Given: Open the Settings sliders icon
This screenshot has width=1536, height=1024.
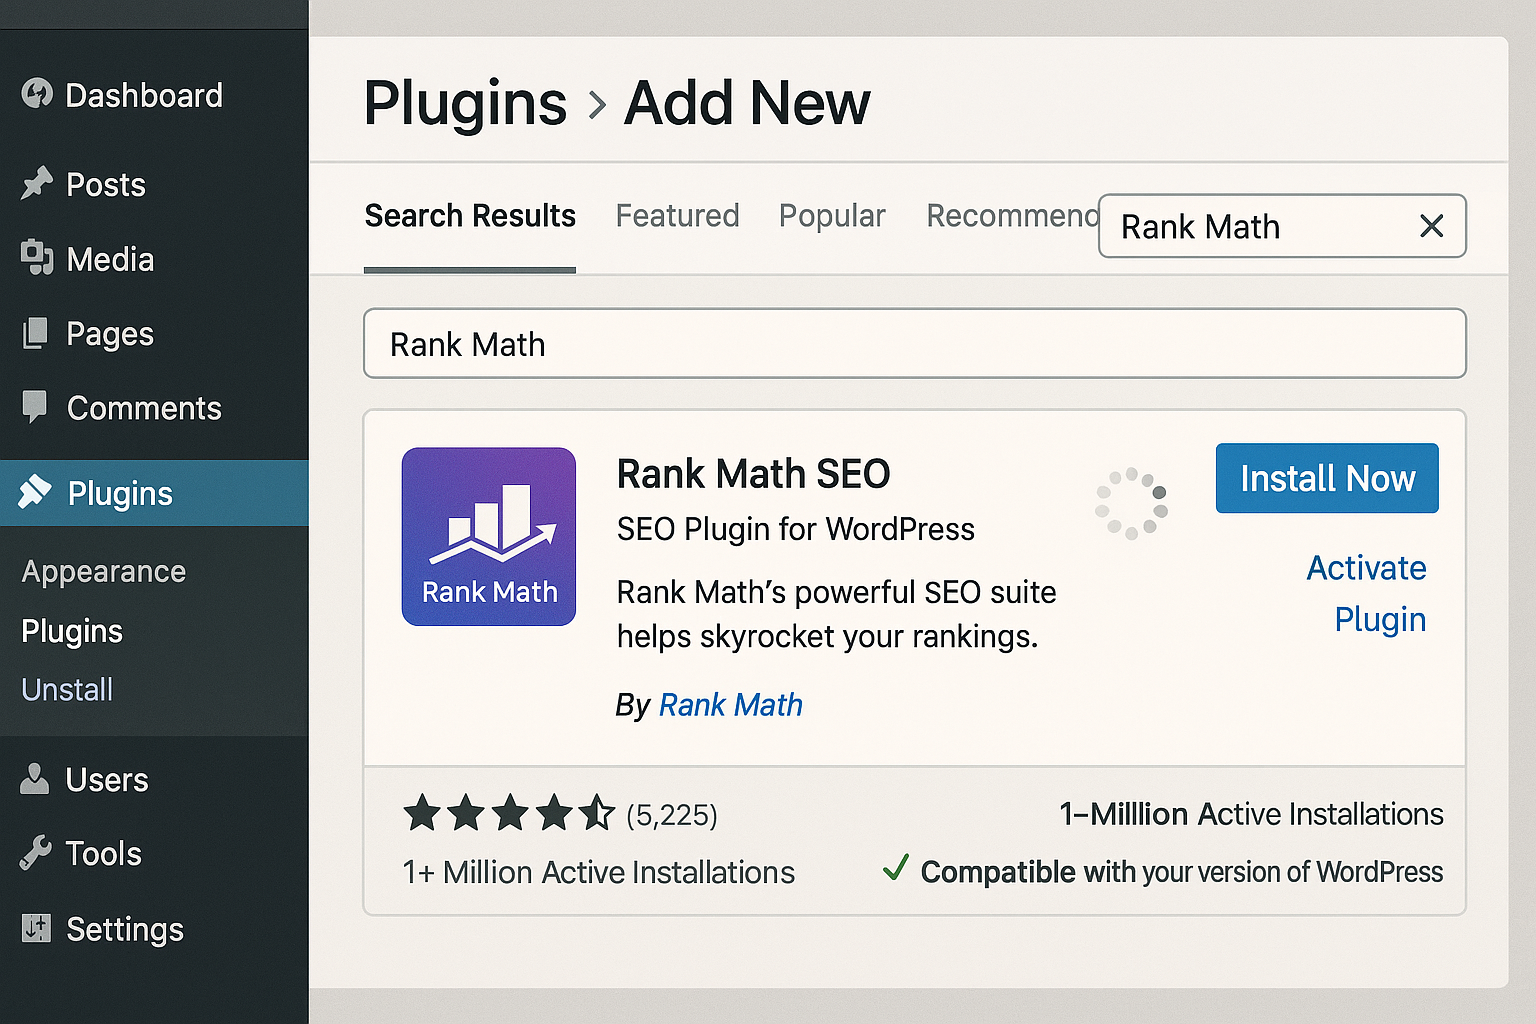Looking at the screenshot, I should (36, 928).
